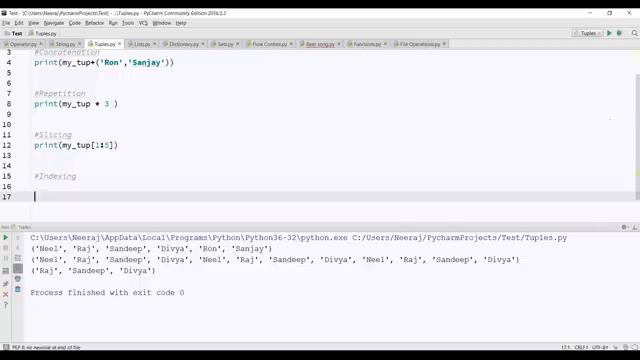Open File menu
Viewport: 640px width, 360px height.
click(x=6, y=23)
